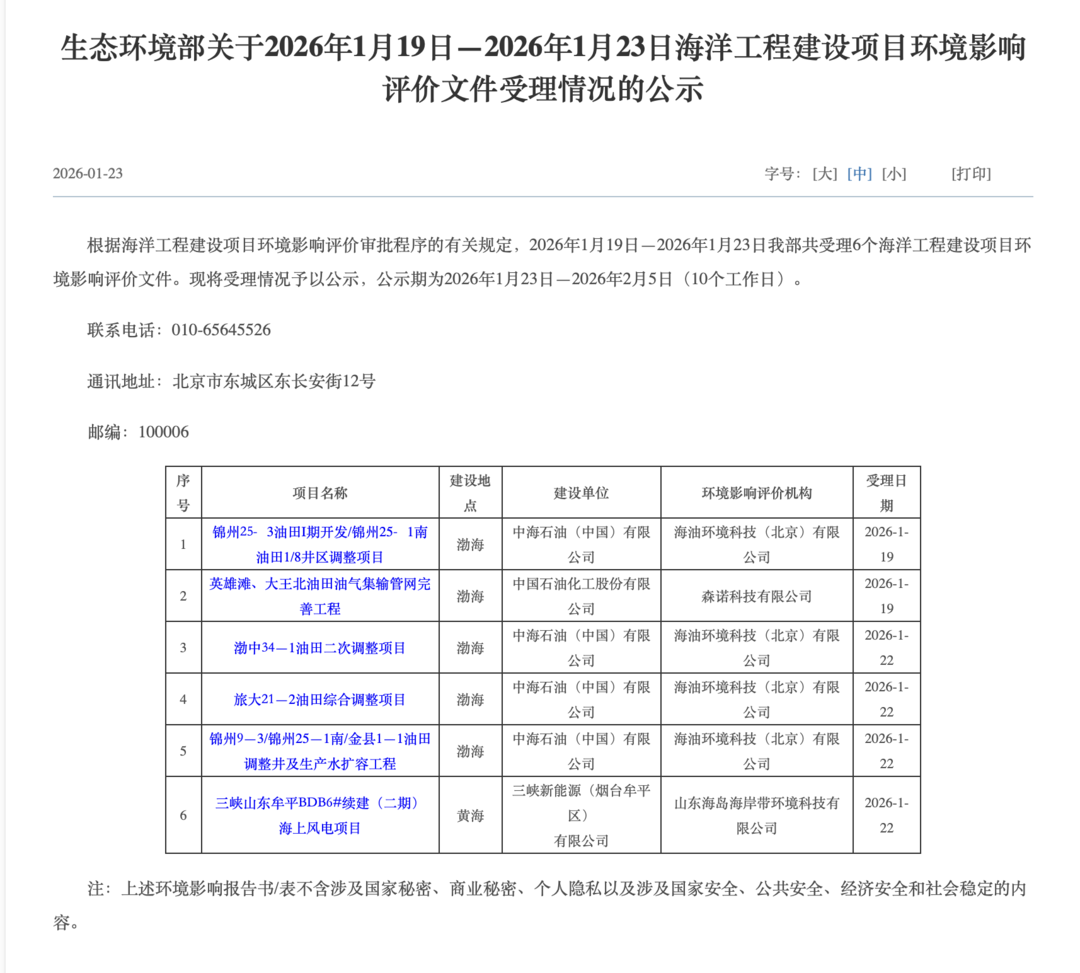Screen dimensions: 1080x973
Task: Click 渤海 in row 3
Action: [x=470, y=648]
